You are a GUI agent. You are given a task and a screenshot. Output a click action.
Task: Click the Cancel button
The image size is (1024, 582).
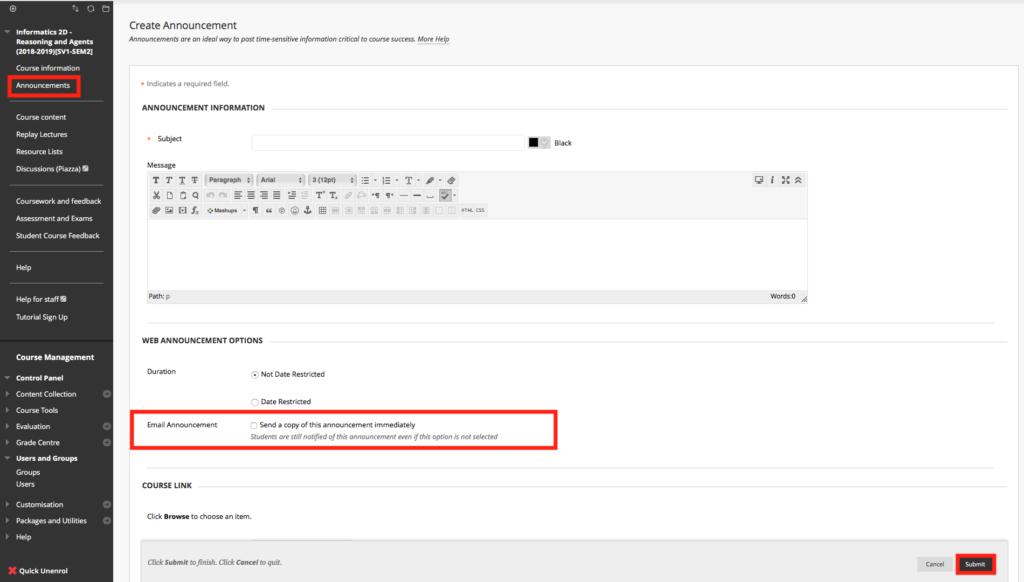click(x=935, y=564)
